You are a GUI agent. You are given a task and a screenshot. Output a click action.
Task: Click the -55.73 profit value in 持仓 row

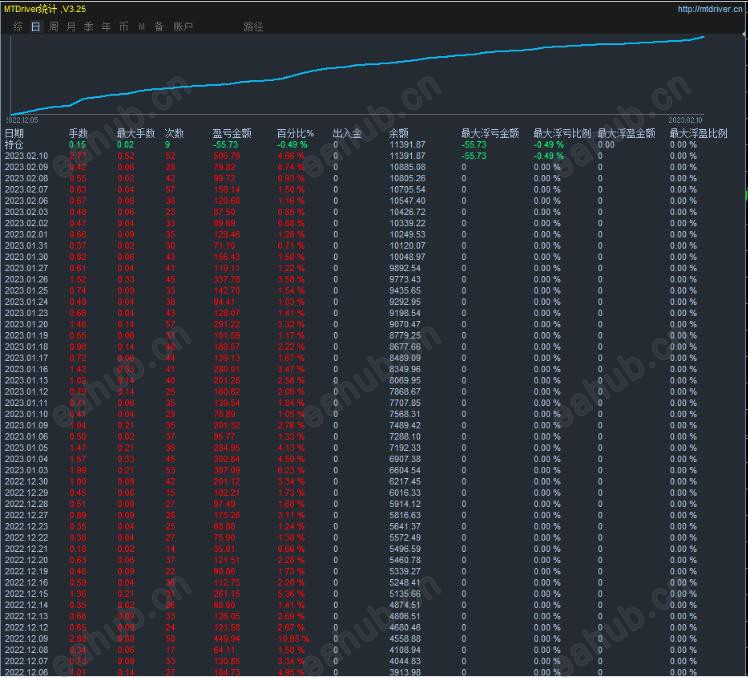(225, 145)
